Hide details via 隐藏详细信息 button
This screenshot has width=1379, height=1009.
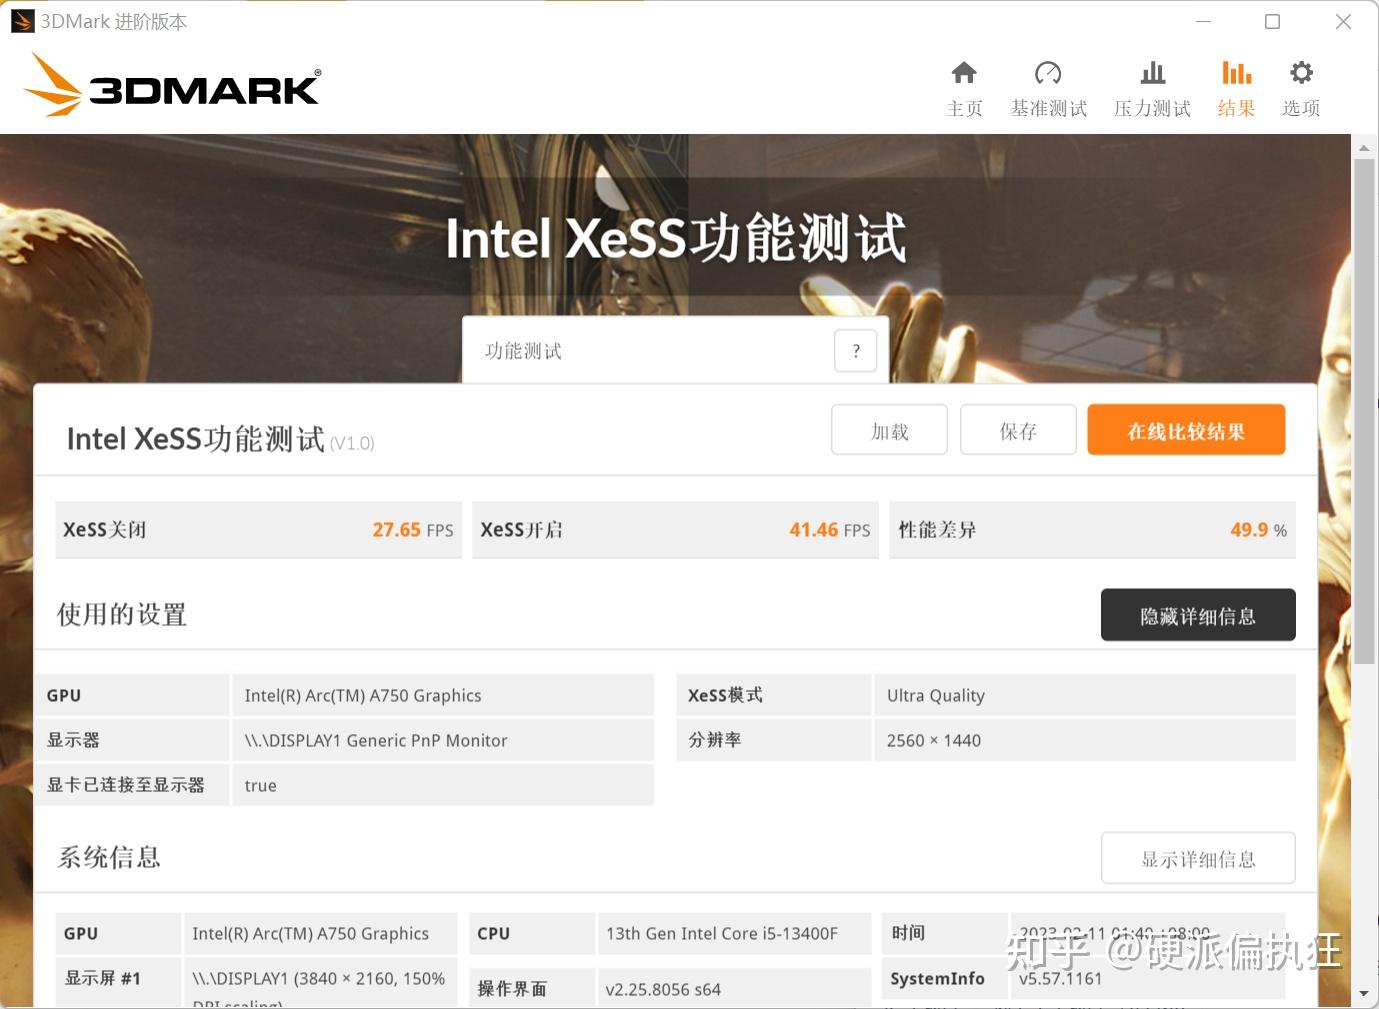pyautogui.click(x=1197, y=615)
